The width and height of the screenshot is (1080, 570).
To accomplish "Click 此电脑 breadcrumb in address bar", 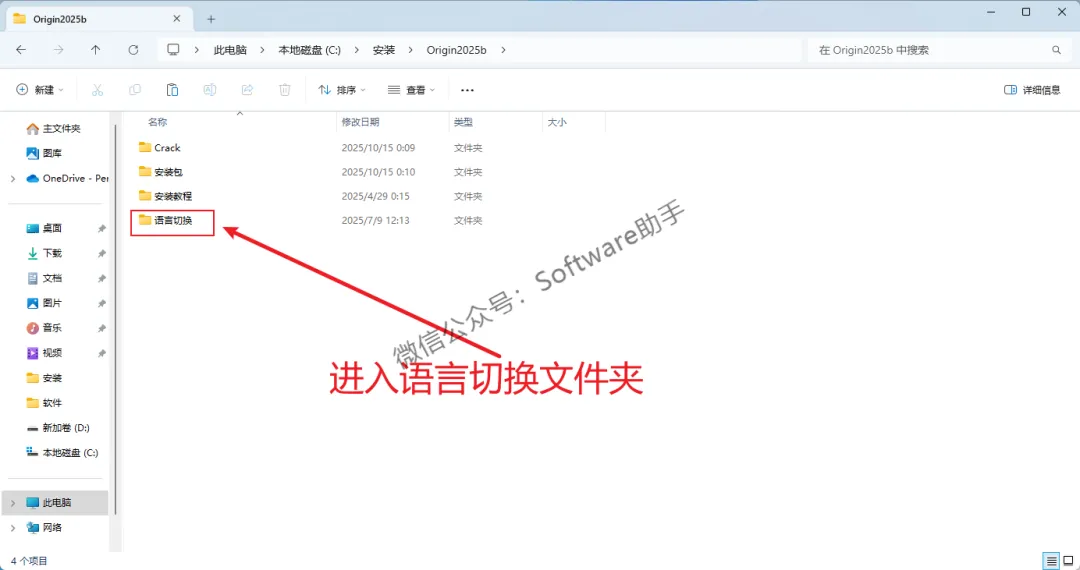I will (230, 50).
